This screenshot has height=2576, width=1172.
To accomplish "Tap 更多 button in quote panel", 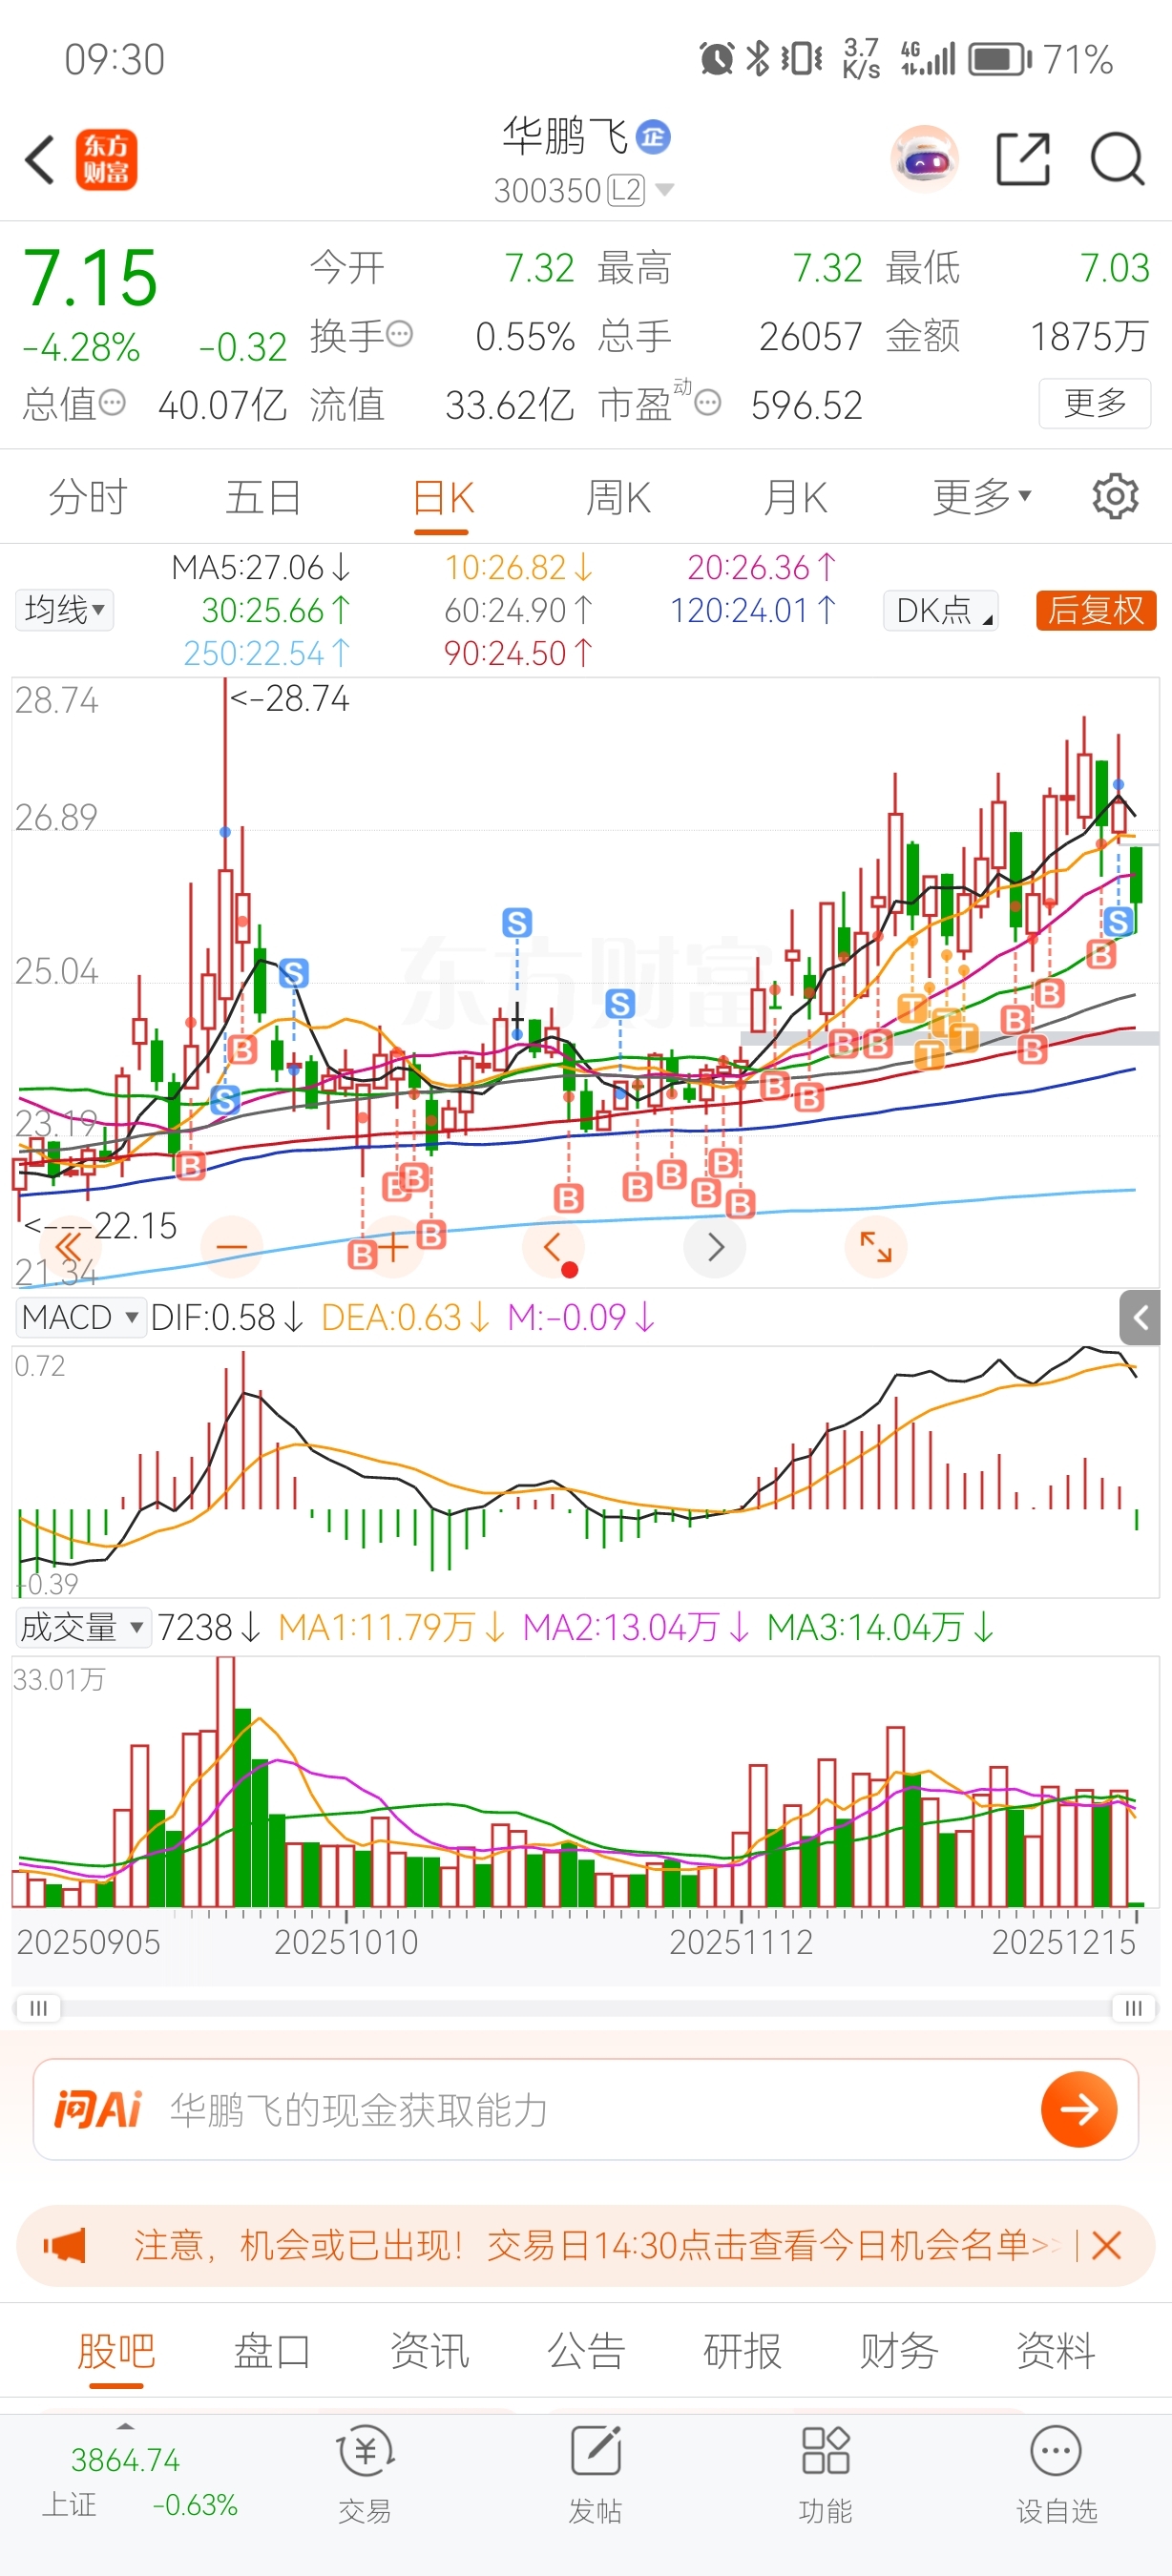I will click(x=1095, y=403).
